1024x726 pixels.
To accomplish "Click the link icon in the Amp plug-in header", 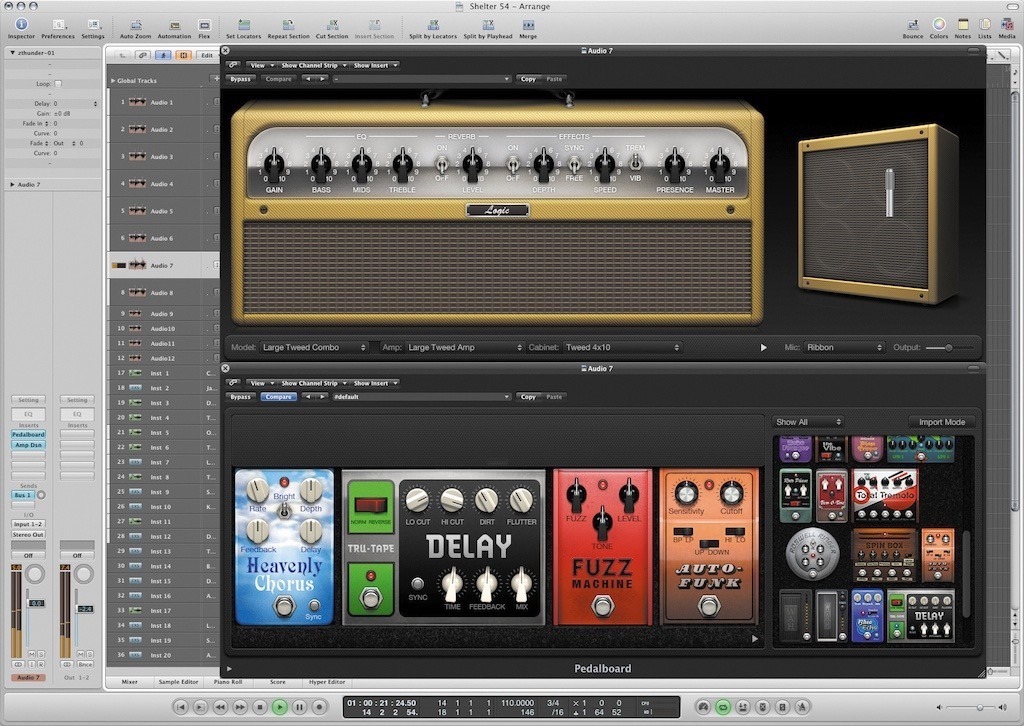I will tap(233, 65).
